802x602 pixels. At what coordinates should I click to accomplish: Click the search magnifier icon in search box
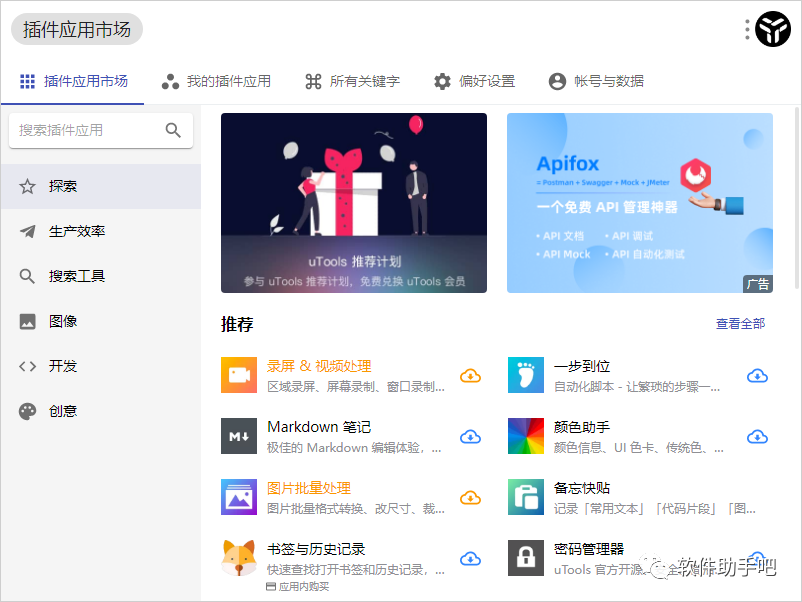[173, 130]
